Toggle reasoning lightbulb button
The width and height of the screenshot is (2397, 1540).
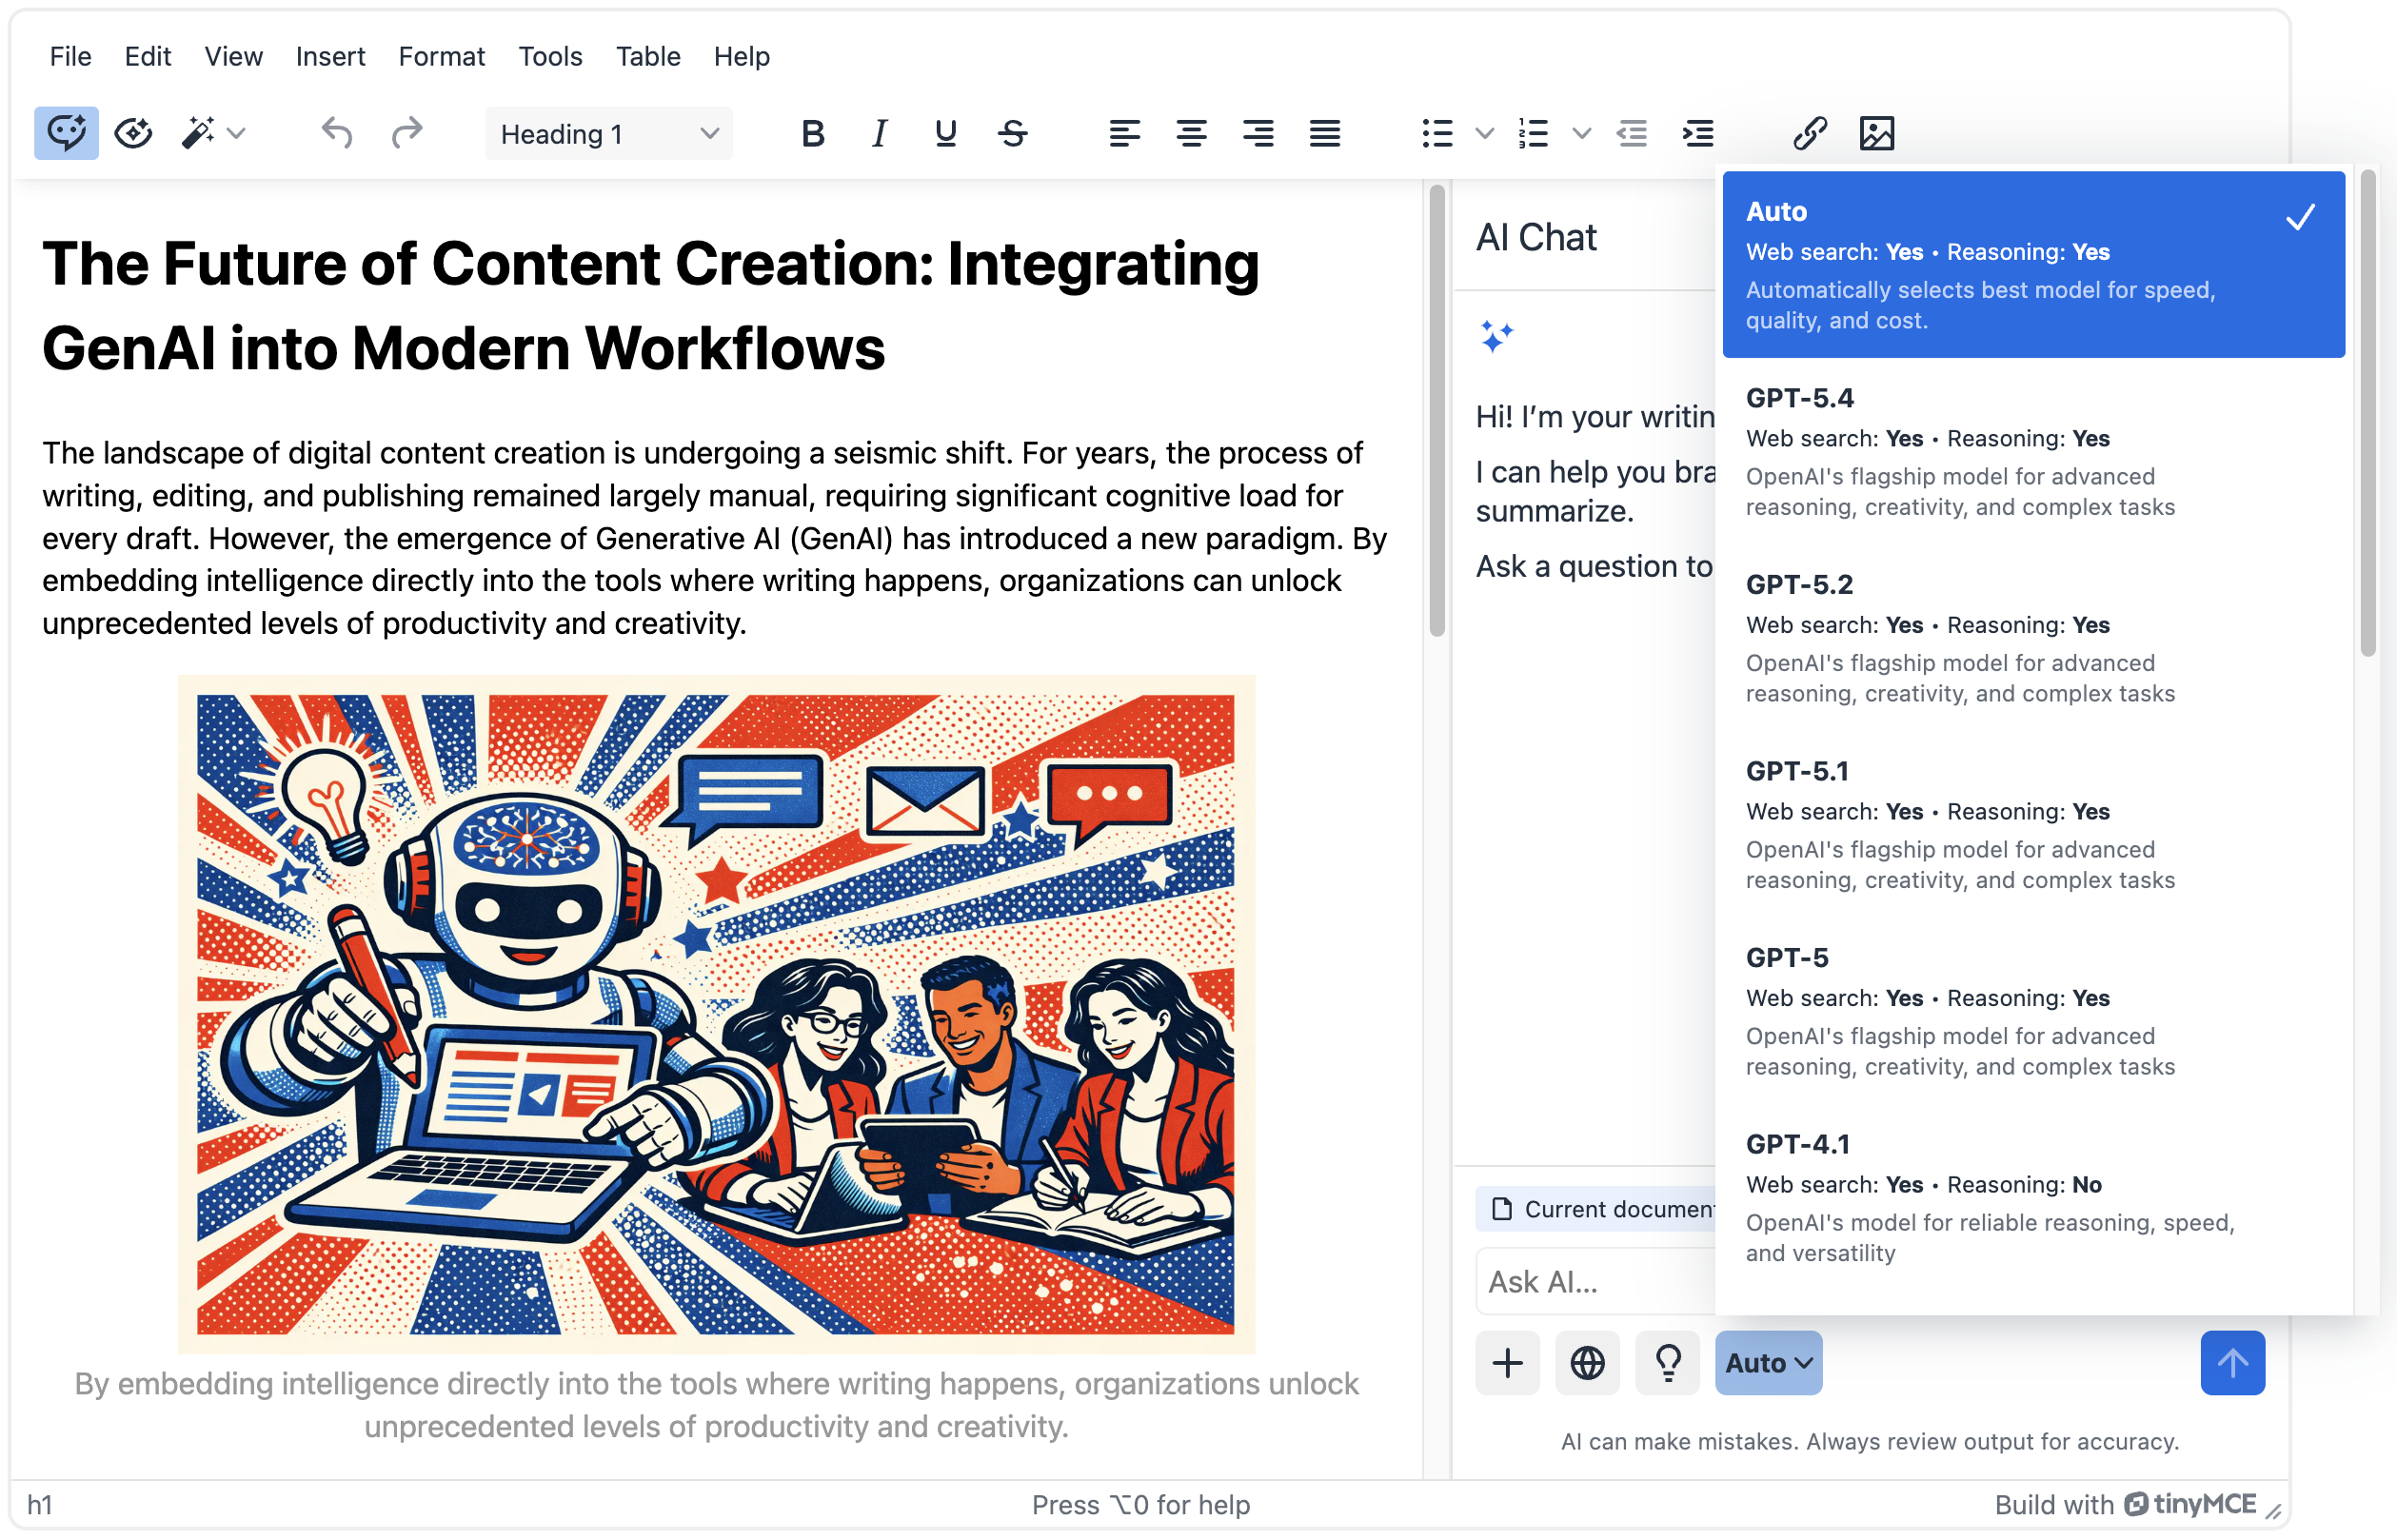point(1667,1362)
